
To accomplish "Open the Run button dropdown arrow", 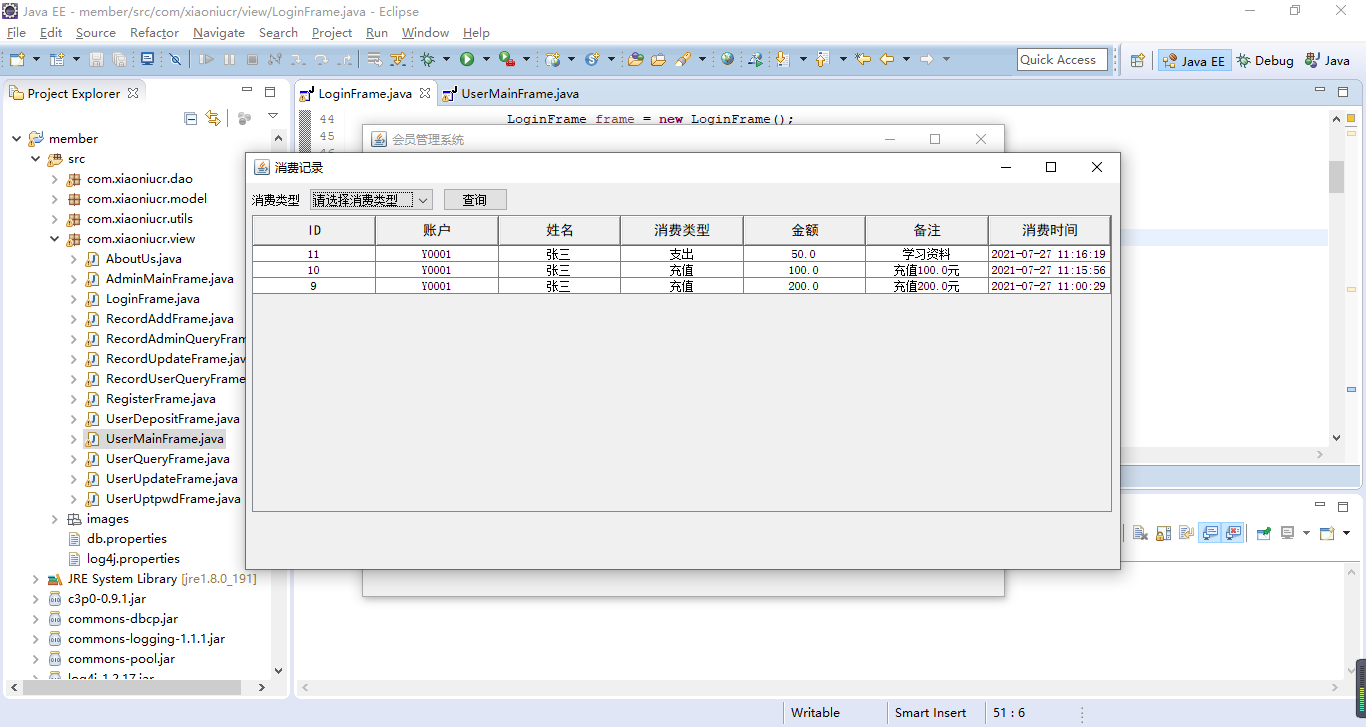I will point(486,59).
